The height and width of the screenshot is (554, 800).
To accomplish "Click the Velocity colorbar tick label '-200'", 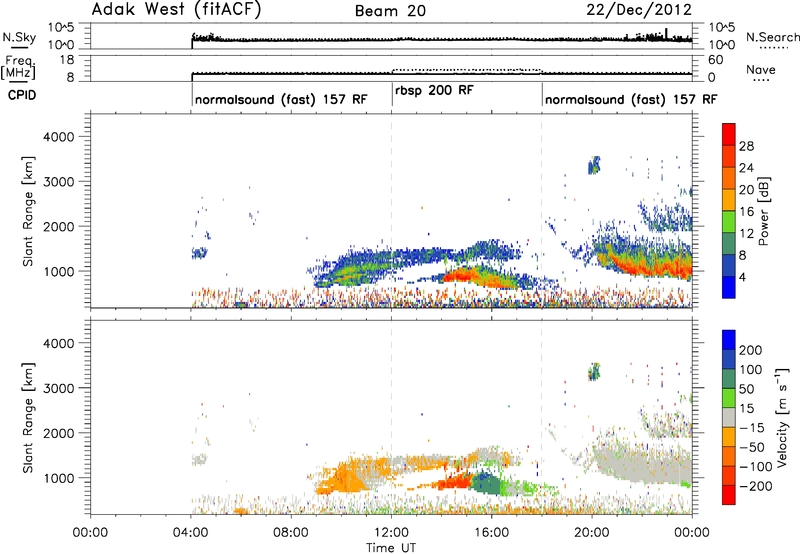I will point(756,486).
